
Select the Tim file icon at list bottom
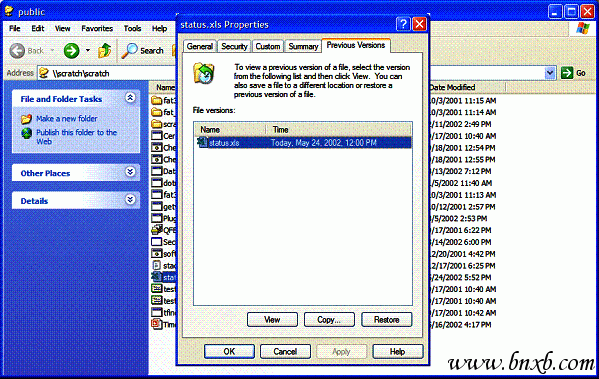click(157, 324)
